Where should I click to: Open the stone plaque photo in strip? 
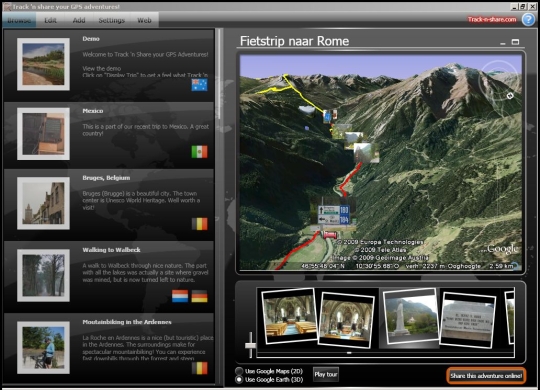(x=468, y=319)
